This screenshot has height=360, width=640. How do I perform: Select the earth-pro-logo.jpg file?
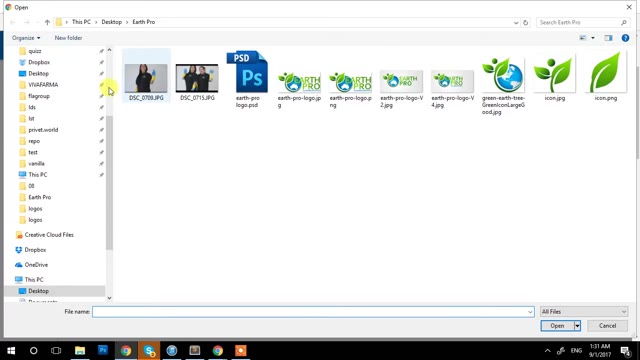click(299, 82)
